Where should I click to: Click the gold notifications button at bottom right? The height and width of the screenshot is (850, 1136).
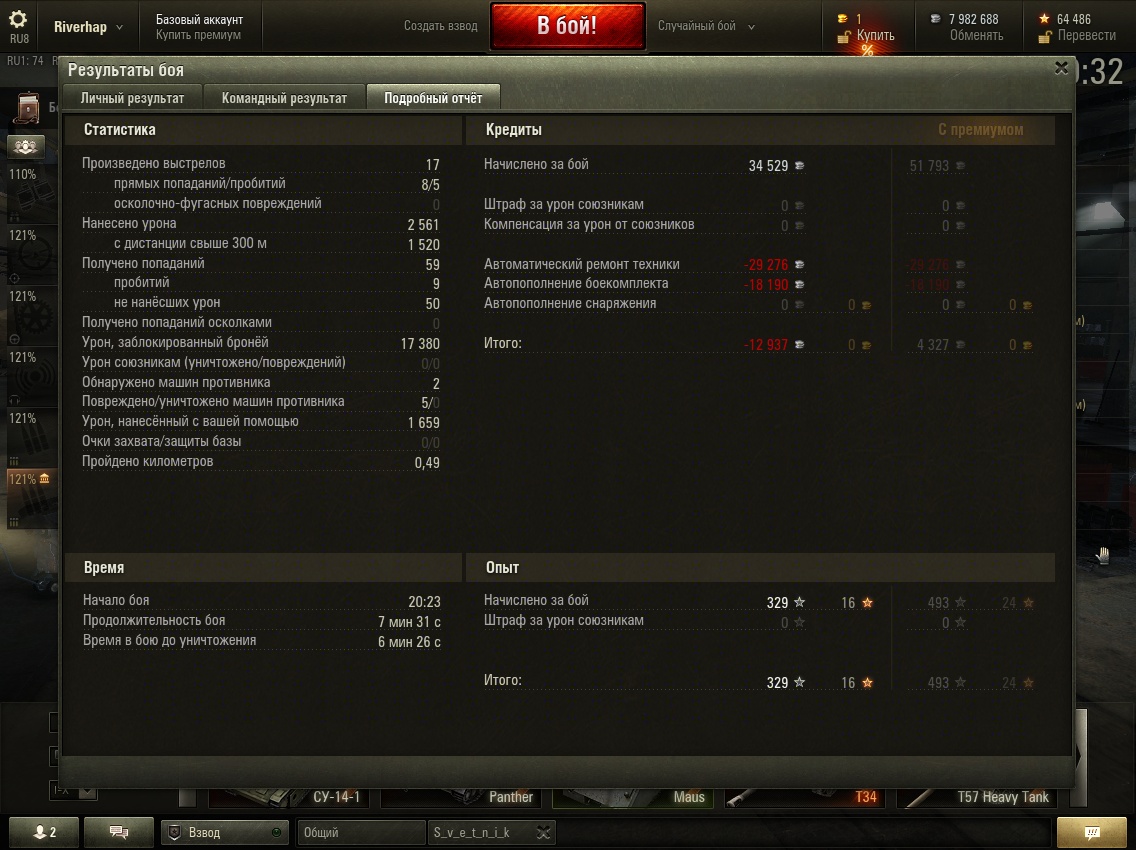coord(1091,833)
